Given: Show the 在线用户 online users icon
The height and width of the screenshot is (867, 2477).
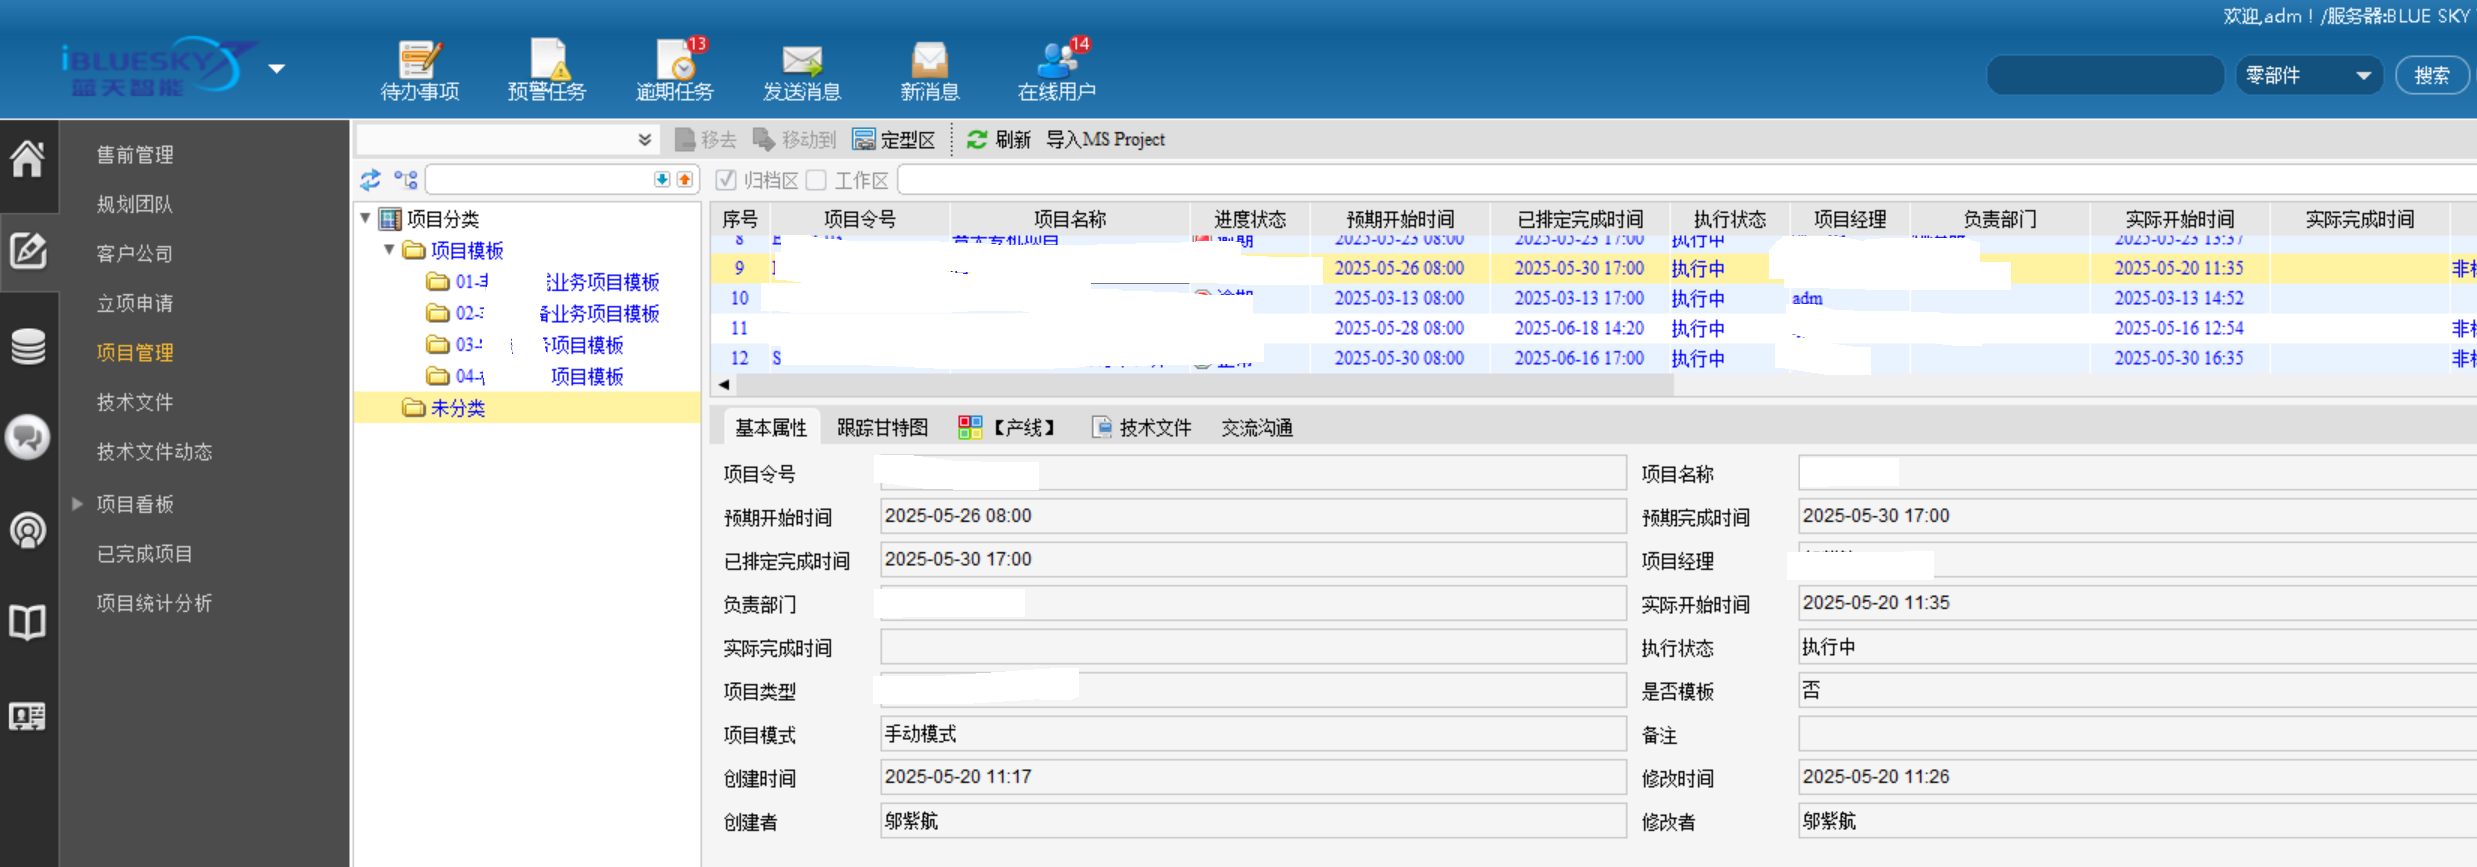Looking at the screenshot, I should 1057,71.
